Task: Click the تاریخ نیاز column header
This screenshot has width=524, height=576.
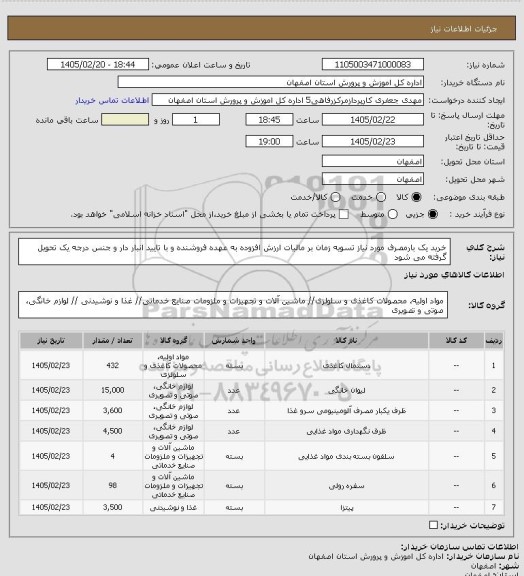Action: (51, 341)
